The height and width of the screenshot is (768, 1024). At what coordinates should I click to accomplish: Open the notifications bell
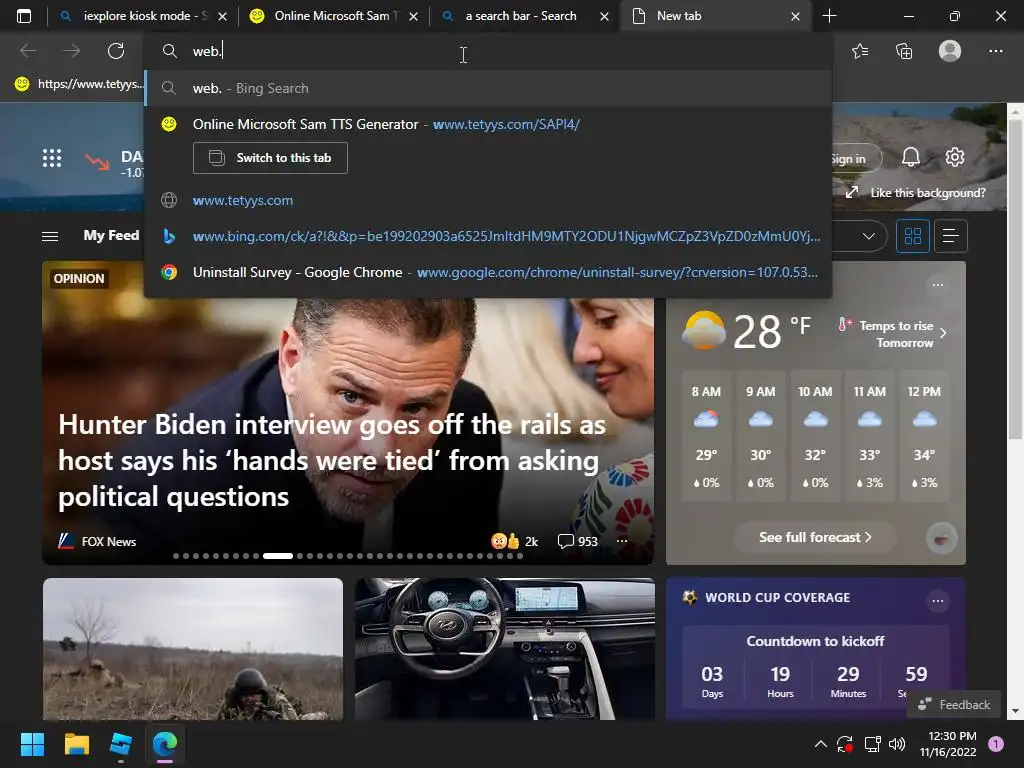[x=911, y=157]
